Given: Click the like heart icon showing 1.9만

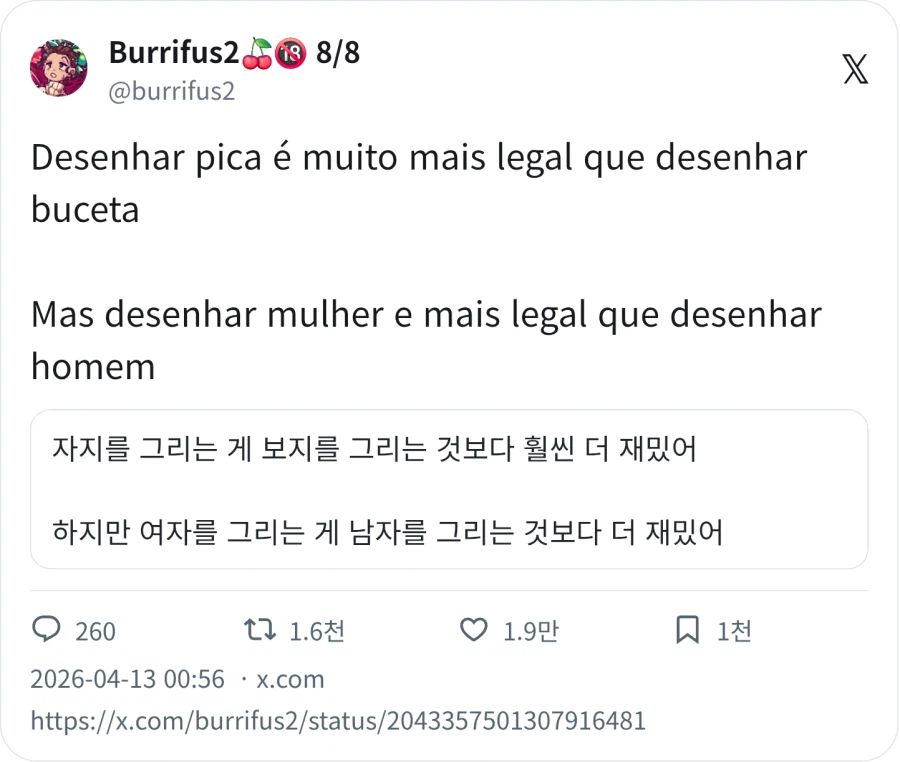Looking at the screenshot, I should [x=472, y=630].
